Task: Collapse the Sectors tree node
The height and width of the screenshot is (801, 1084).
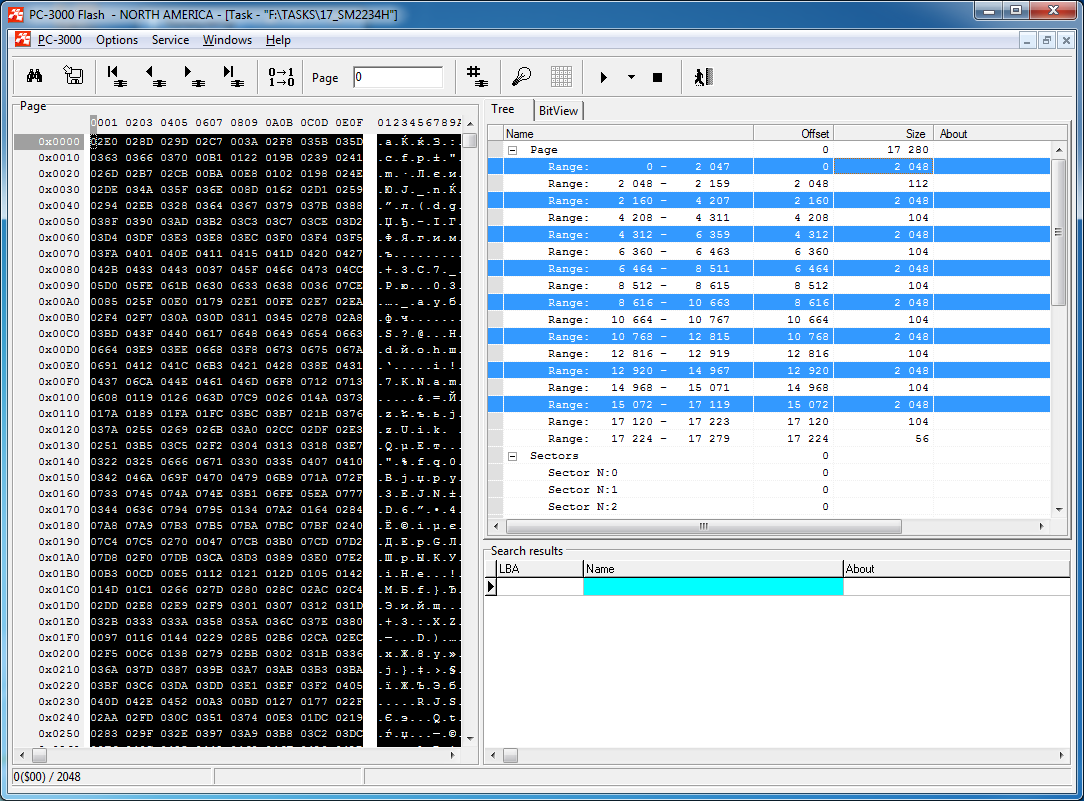Action: coord(513,456)
